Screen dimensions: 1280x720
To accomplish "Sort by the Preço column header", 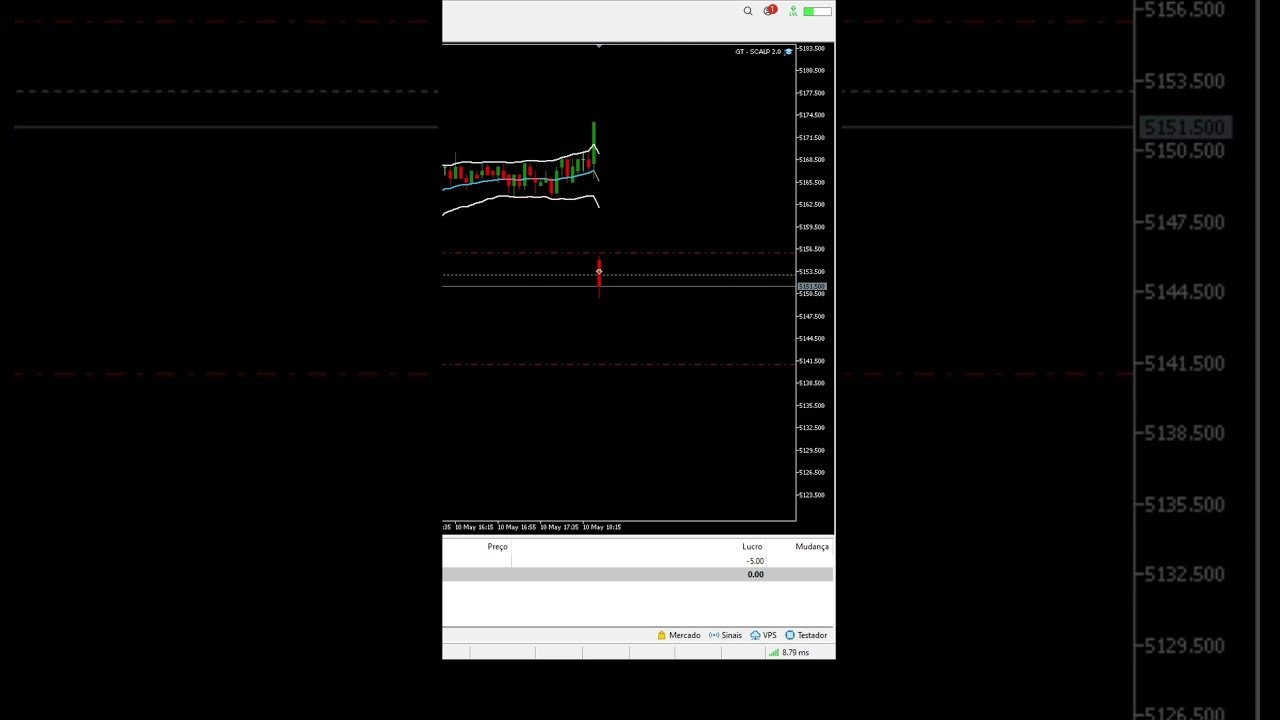I will pos(497,547).
